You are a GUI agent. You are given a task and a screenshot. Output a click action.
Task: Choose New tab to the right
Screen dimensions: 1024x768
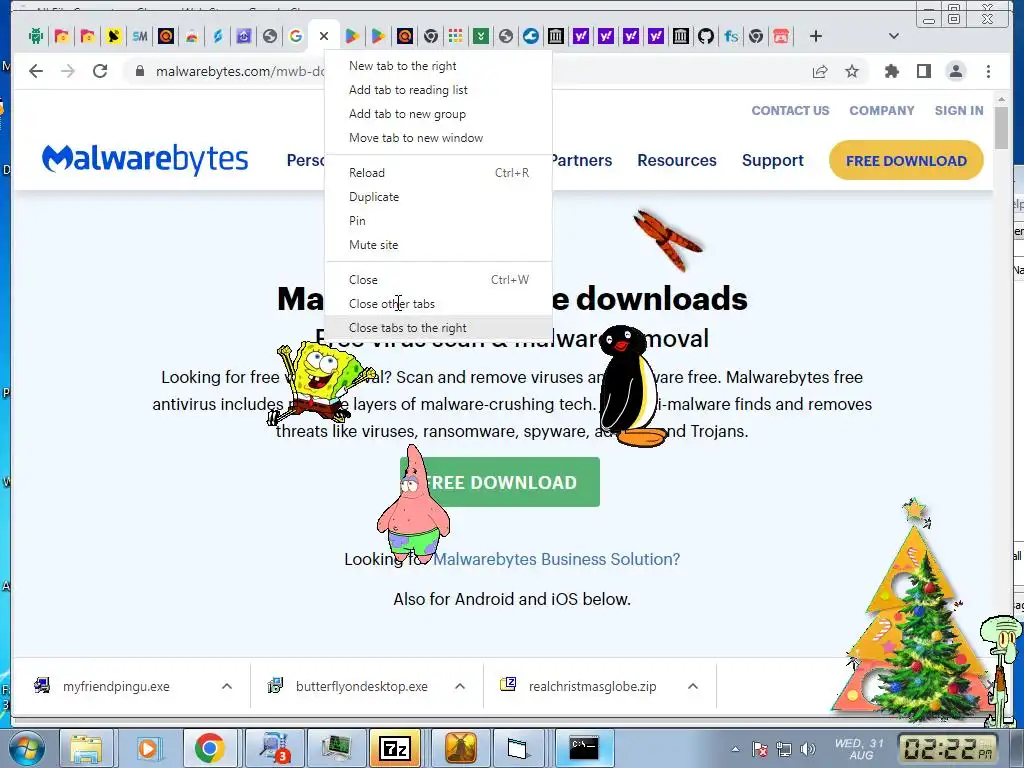tap(438, 66)
